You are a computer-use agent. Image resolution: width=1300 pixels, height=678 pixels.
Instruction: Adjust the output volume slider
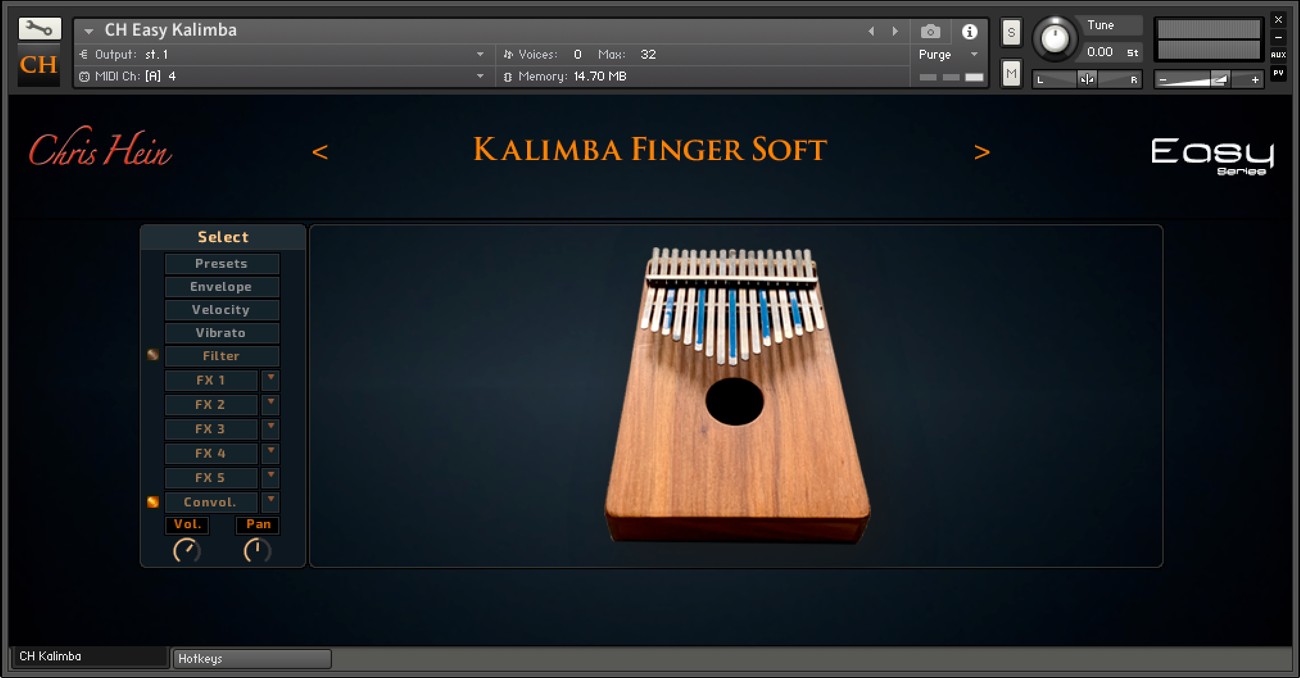click(1208, 79)
